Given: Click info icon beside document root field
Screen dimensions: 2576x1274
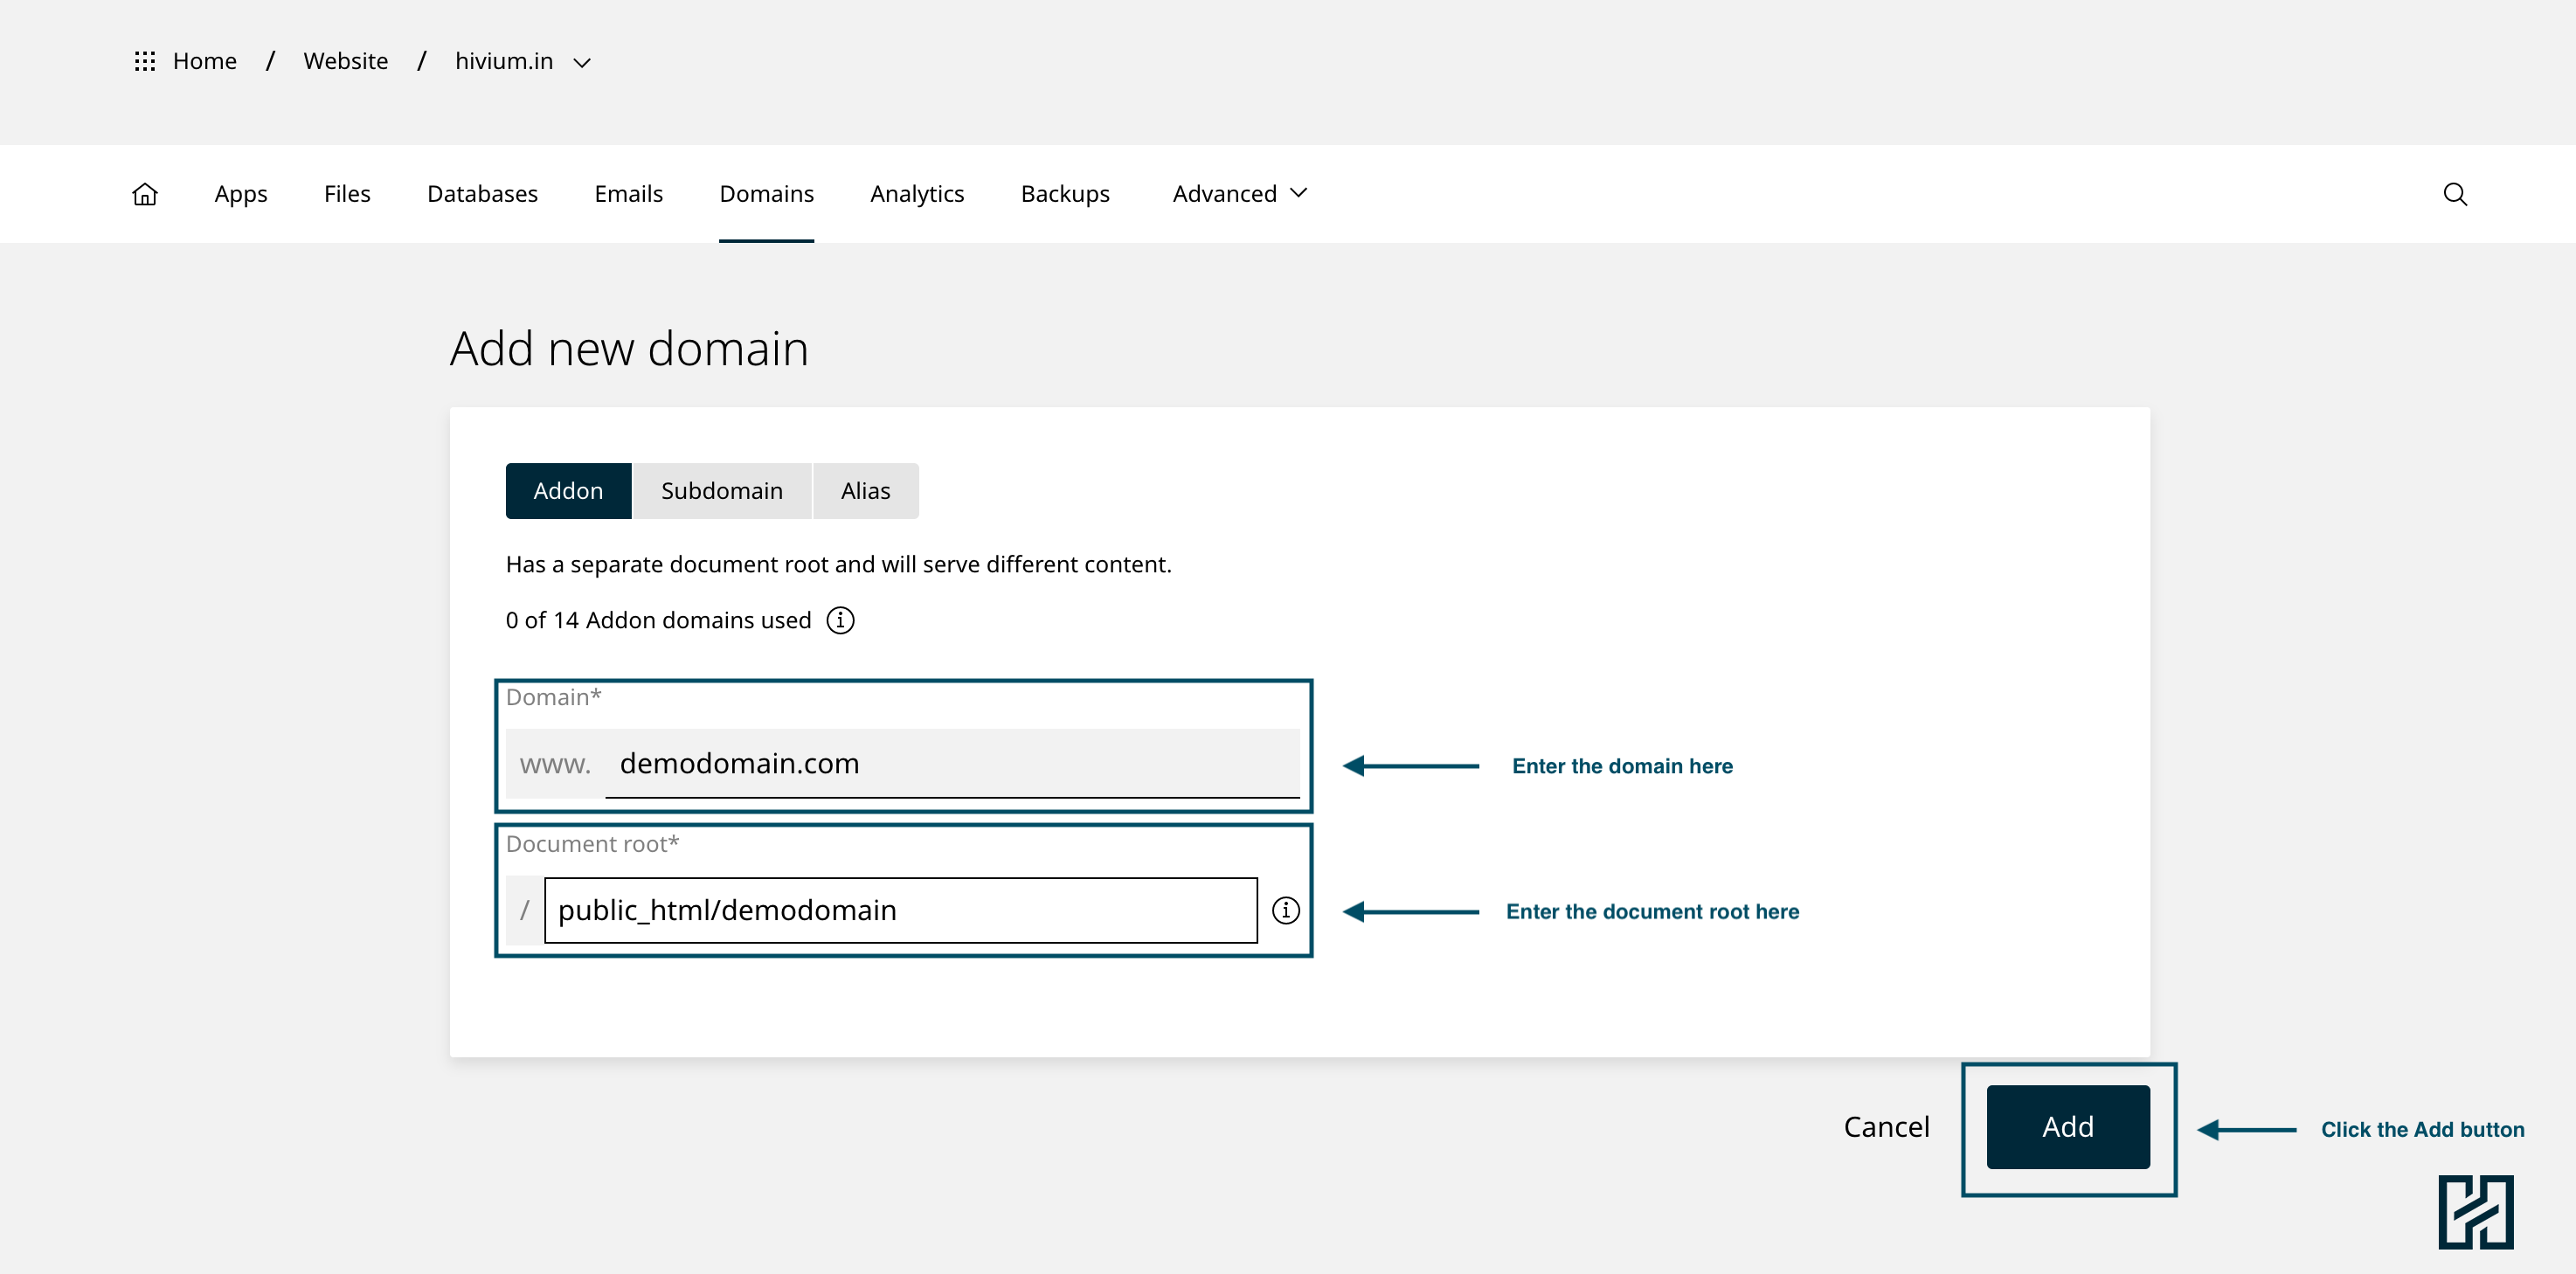Looking at the screenshot, I should point(1285,910).
